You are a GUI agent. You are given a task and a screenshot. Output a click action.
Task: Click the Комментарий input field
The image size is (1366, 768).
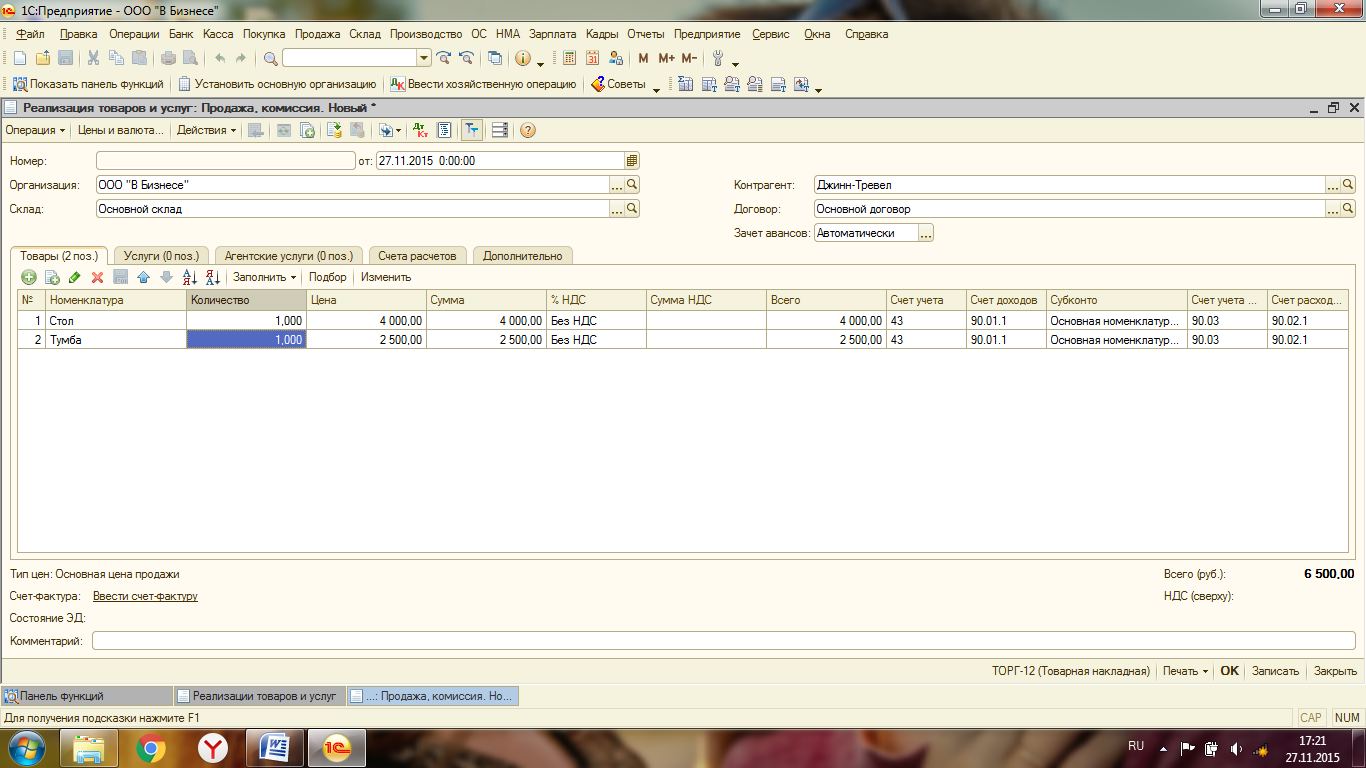pos(724,641)
